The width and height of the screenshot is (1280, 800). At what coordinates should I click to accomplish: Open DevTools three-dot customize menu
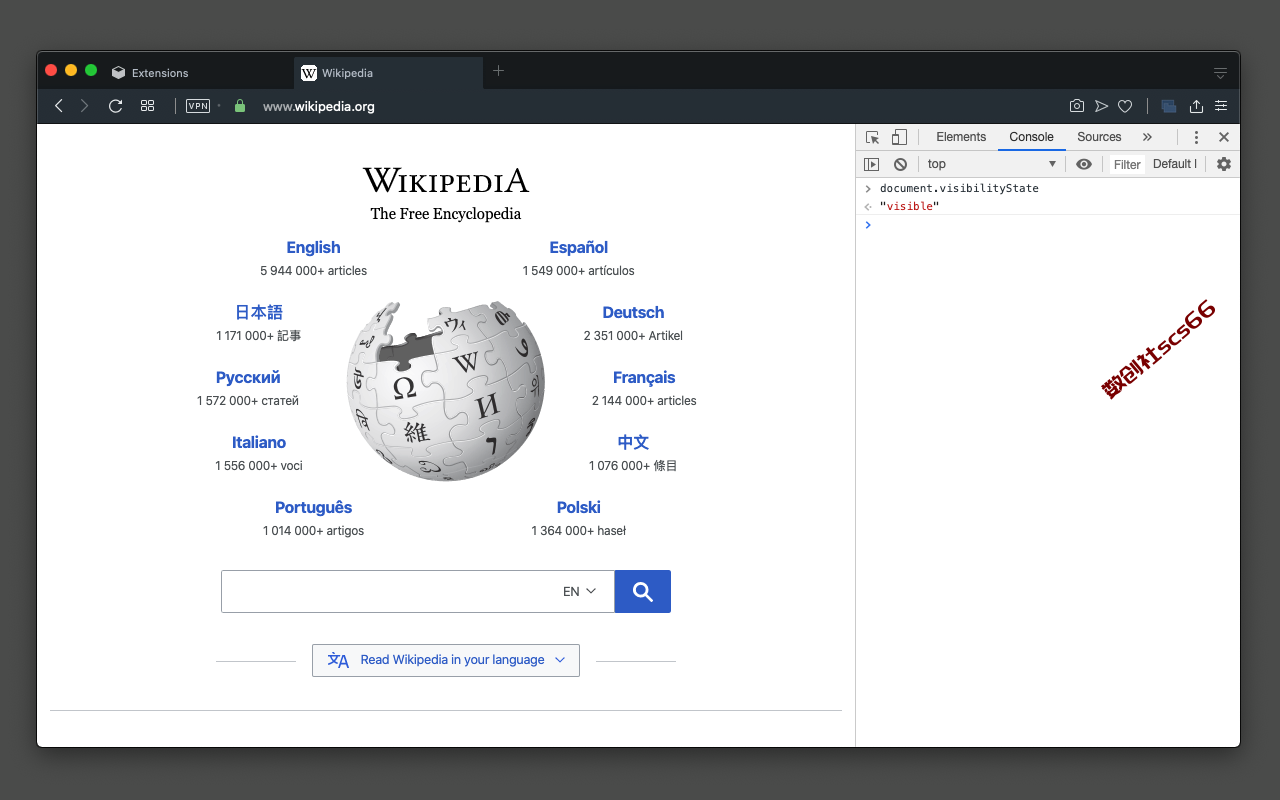[x=1196, y=137]
